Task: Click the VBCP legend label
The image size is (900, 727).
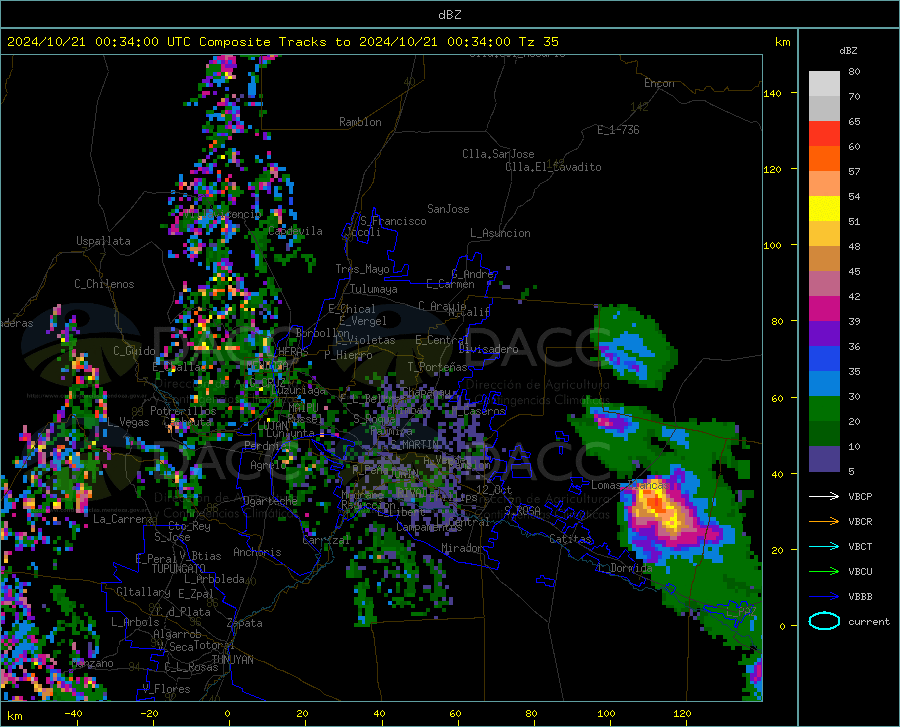Action: tap(860, 496)
